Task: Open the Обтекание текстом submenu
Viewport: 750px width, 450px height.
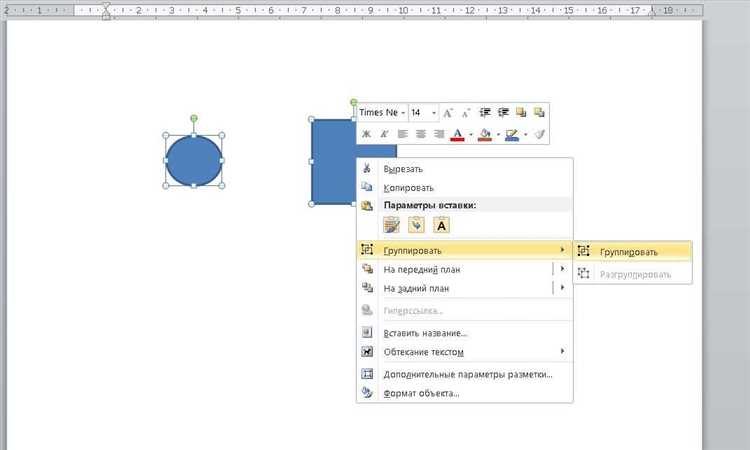Action: (464, 352)
